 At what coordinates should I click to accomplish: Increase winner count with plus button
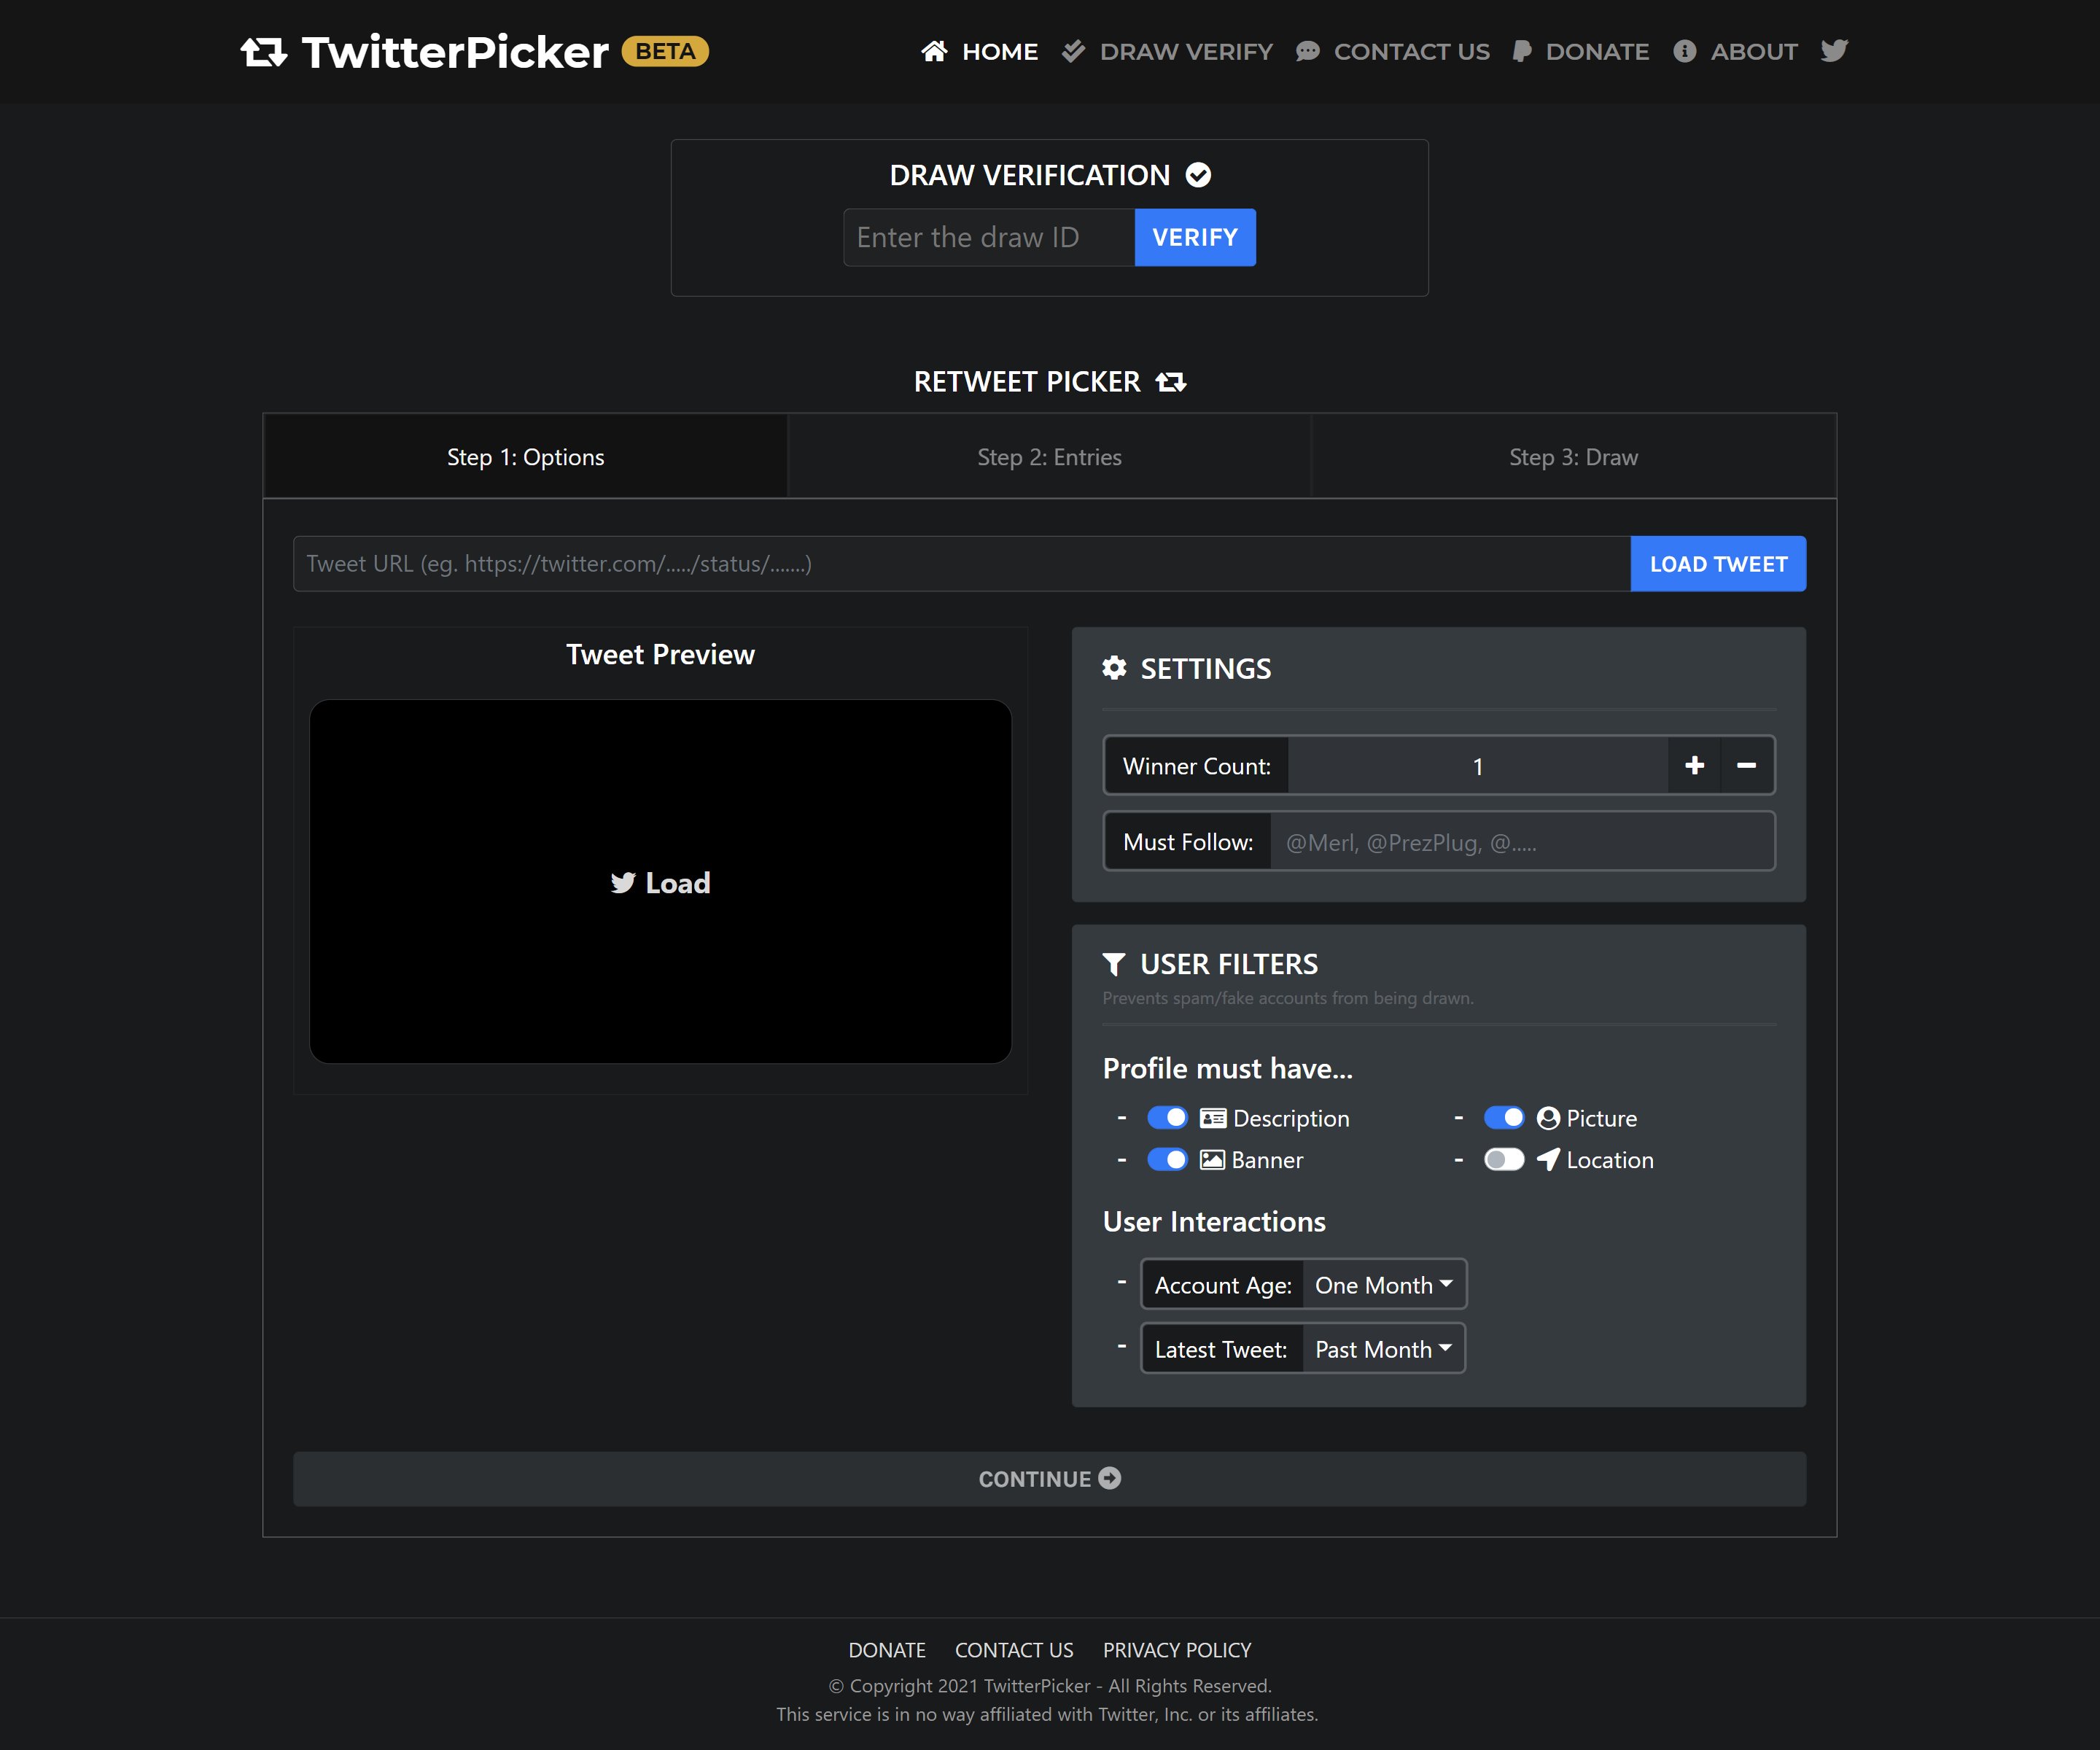coord(1694,766)
